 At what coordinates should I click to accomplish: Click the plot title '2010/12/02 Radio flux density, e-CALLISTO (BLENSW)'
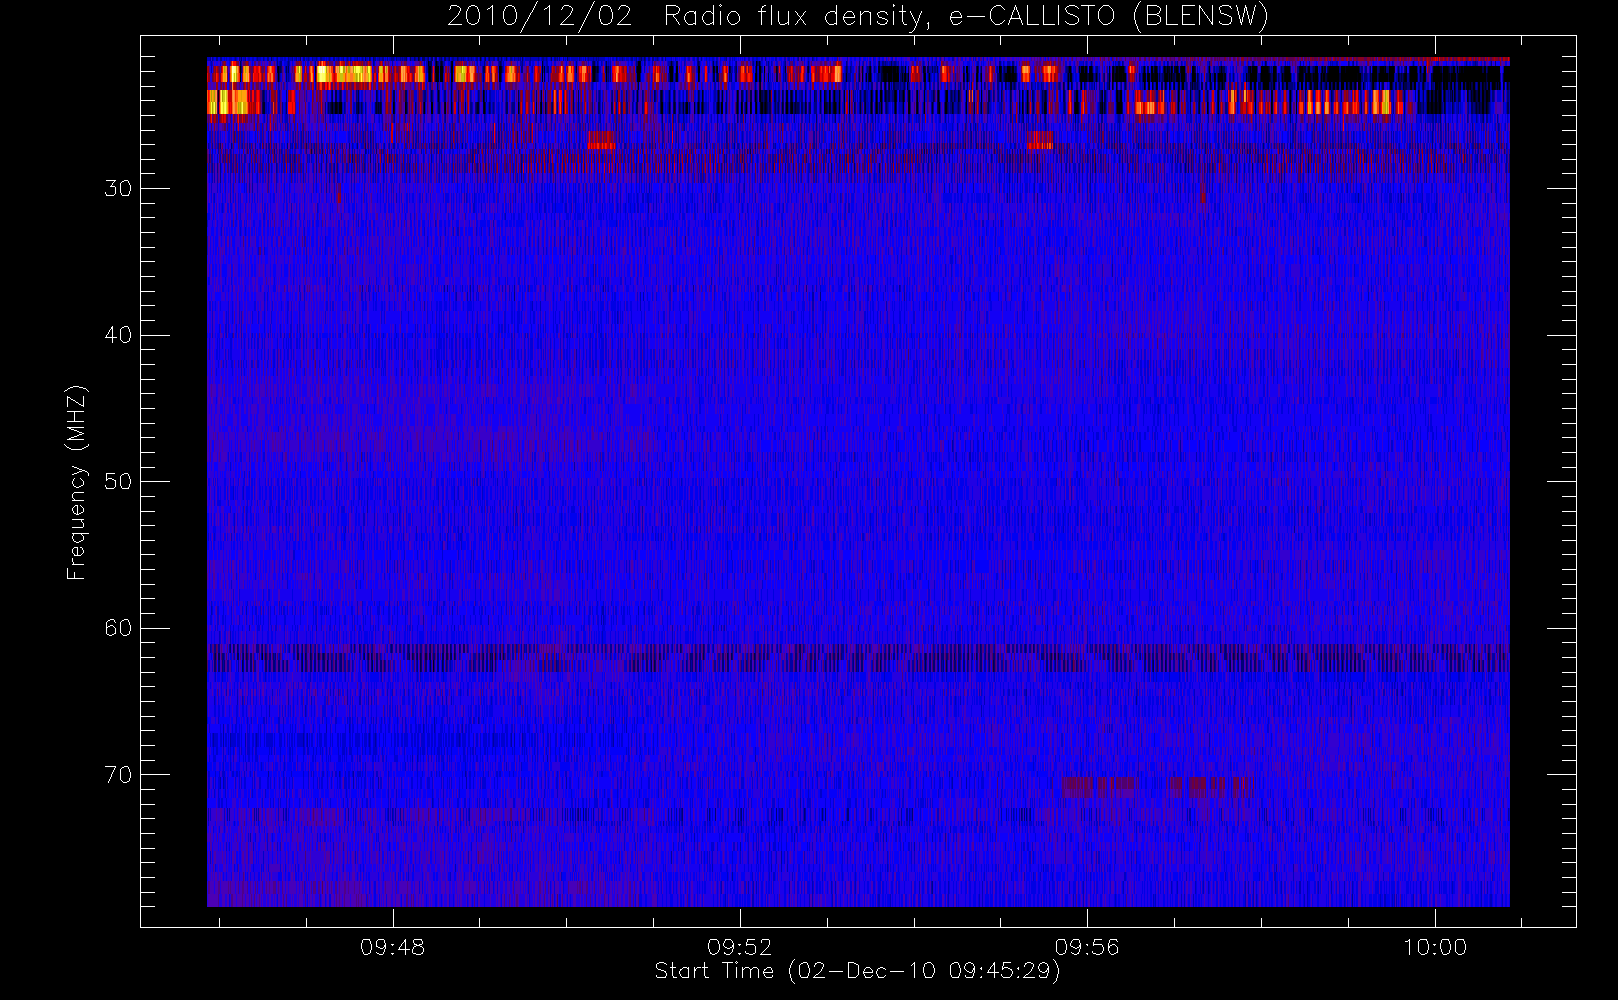click(858, 16)
